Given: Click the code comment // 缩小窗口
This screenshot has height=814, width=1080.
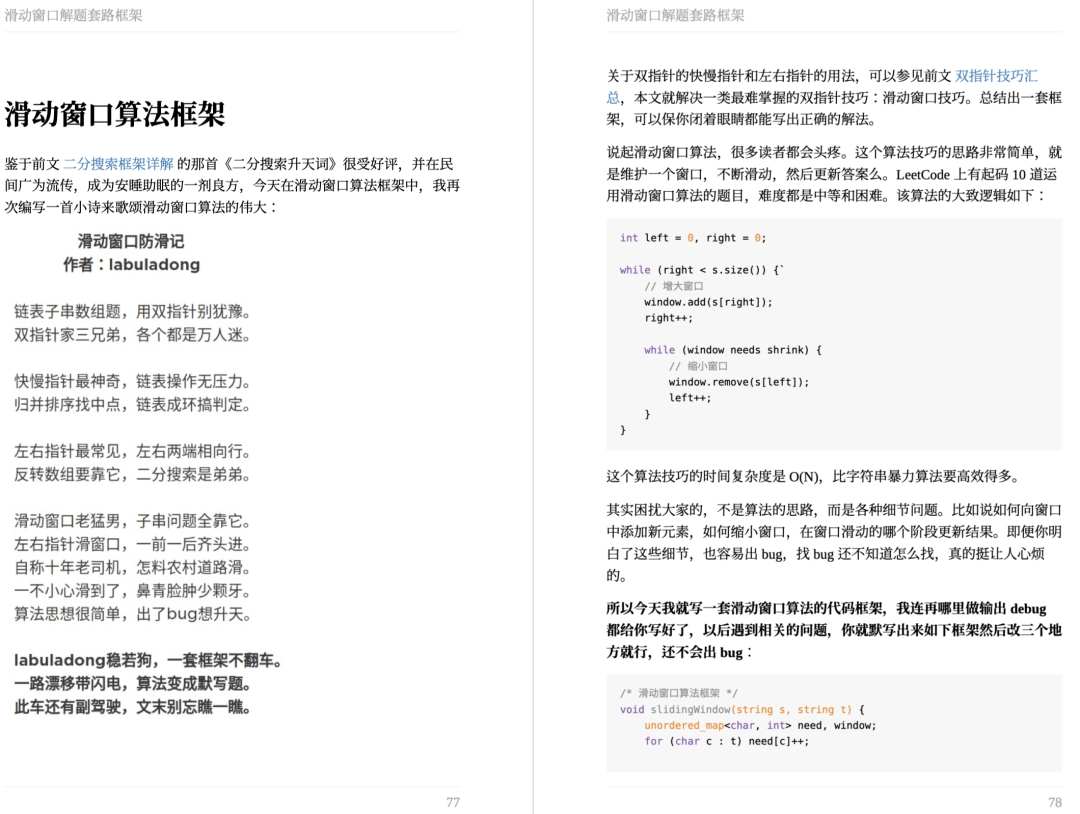Looking at the screenshot, I should (698, 366).
